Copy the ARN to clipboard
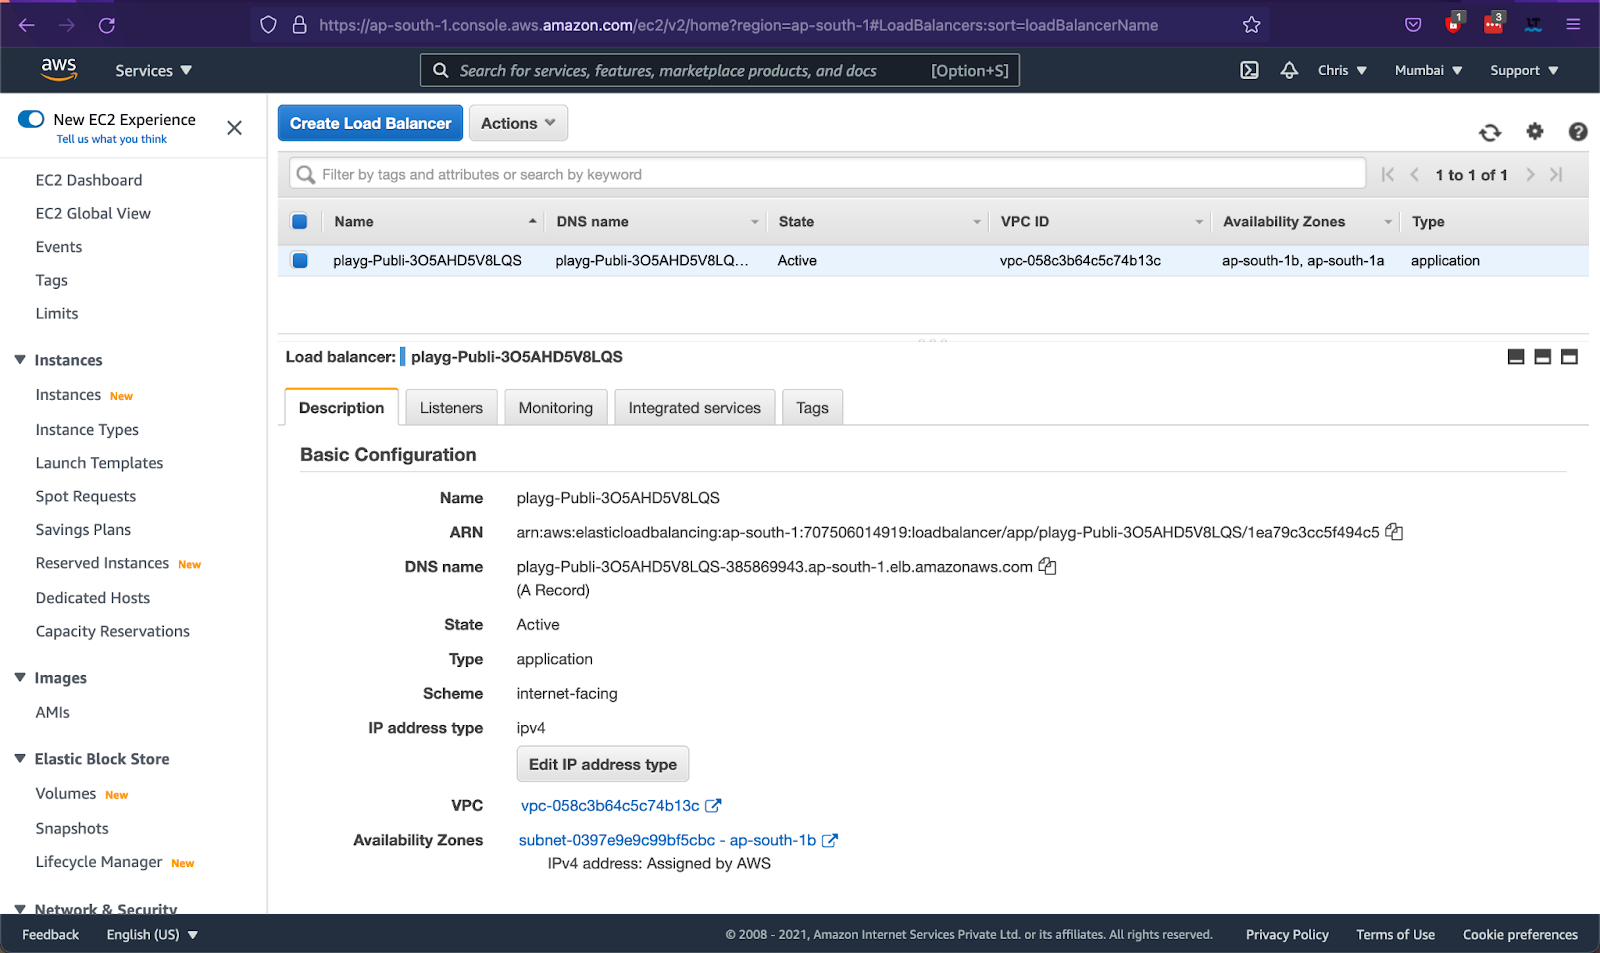The height and width of the screenshot is (953, 1600). coord(1394,532)
